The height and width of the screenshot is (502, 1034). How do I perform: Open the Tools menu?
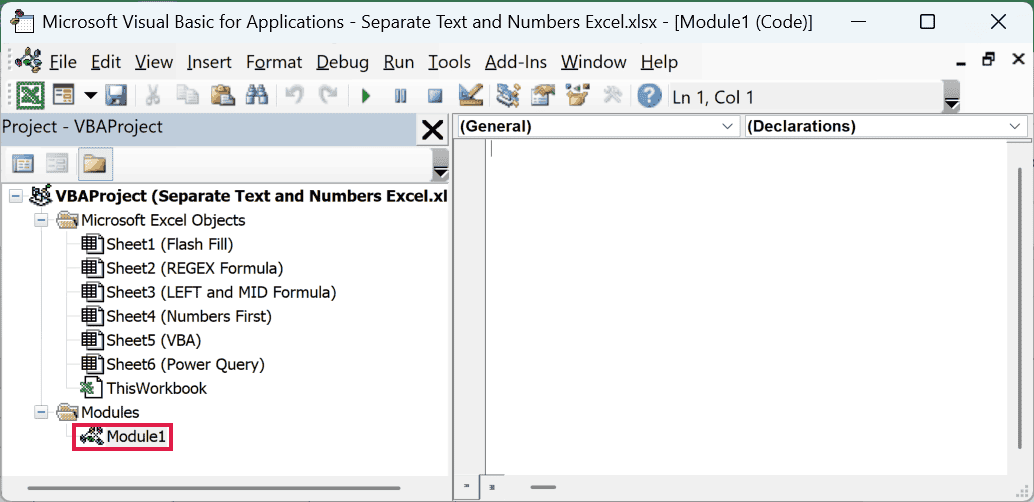pyautogui.click(x=449, y=62)
